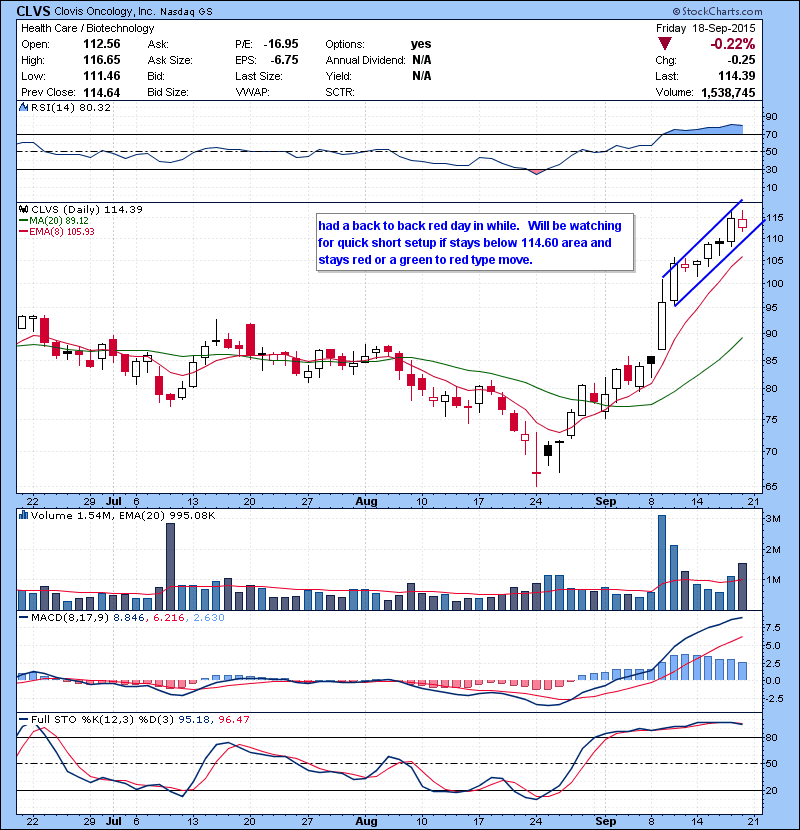
Task: Click the Open price value 112.56
Action: 102,44
